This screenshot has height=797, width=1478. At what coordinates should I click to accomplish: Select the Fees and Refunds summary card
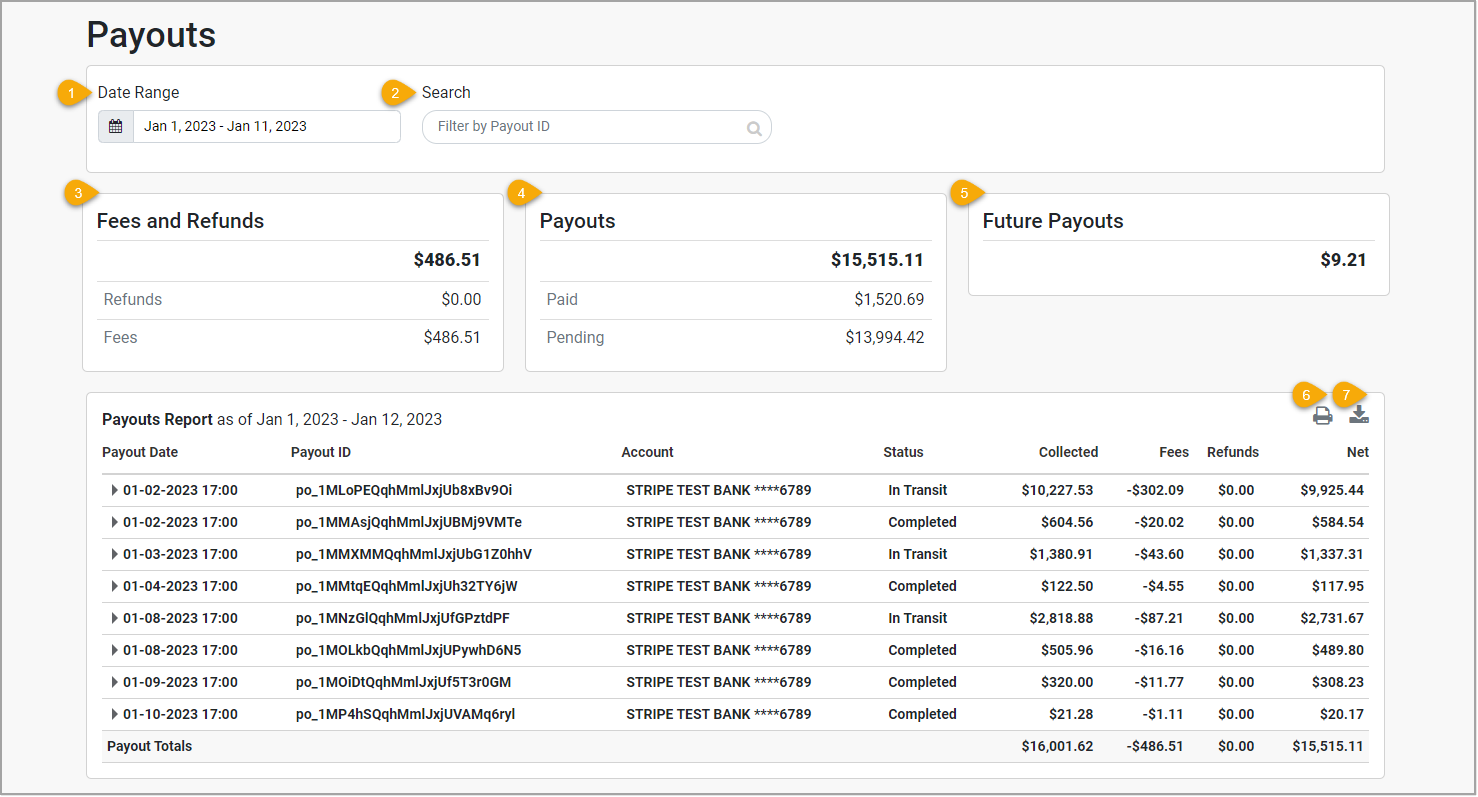click(x=293, y=281)
